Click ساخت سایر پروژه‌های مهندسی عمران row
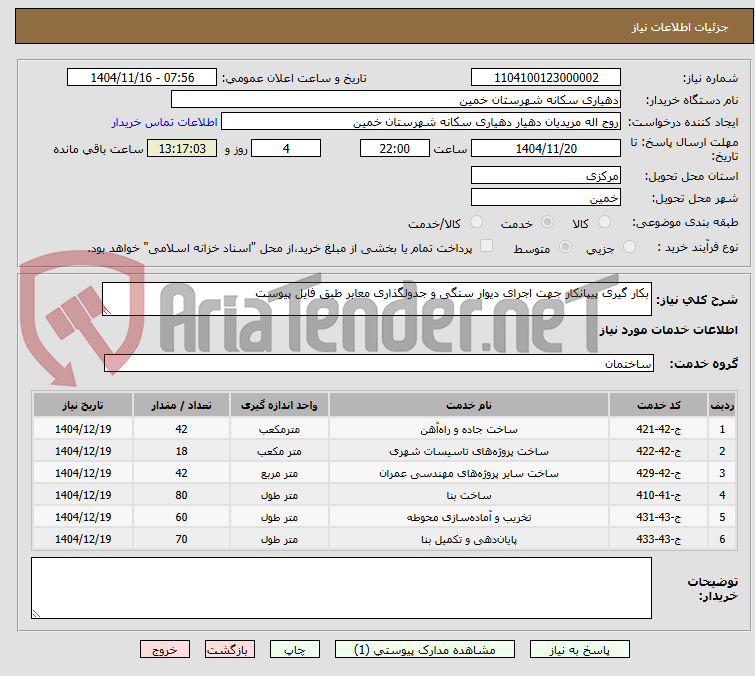The width and height of the screenshot is (755, 676). [x=384, y=473]
